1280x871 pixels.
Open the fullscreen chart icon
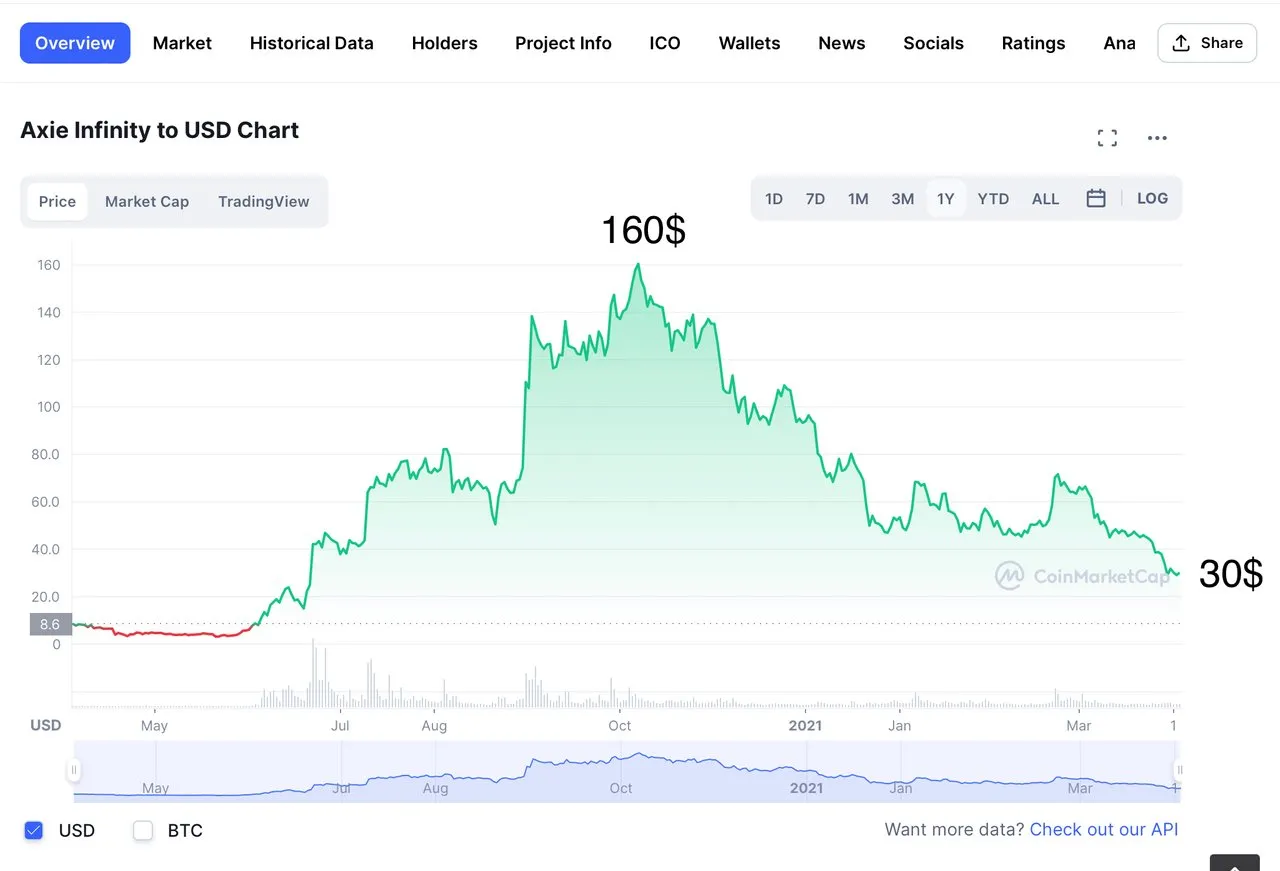coord(1107,138)
